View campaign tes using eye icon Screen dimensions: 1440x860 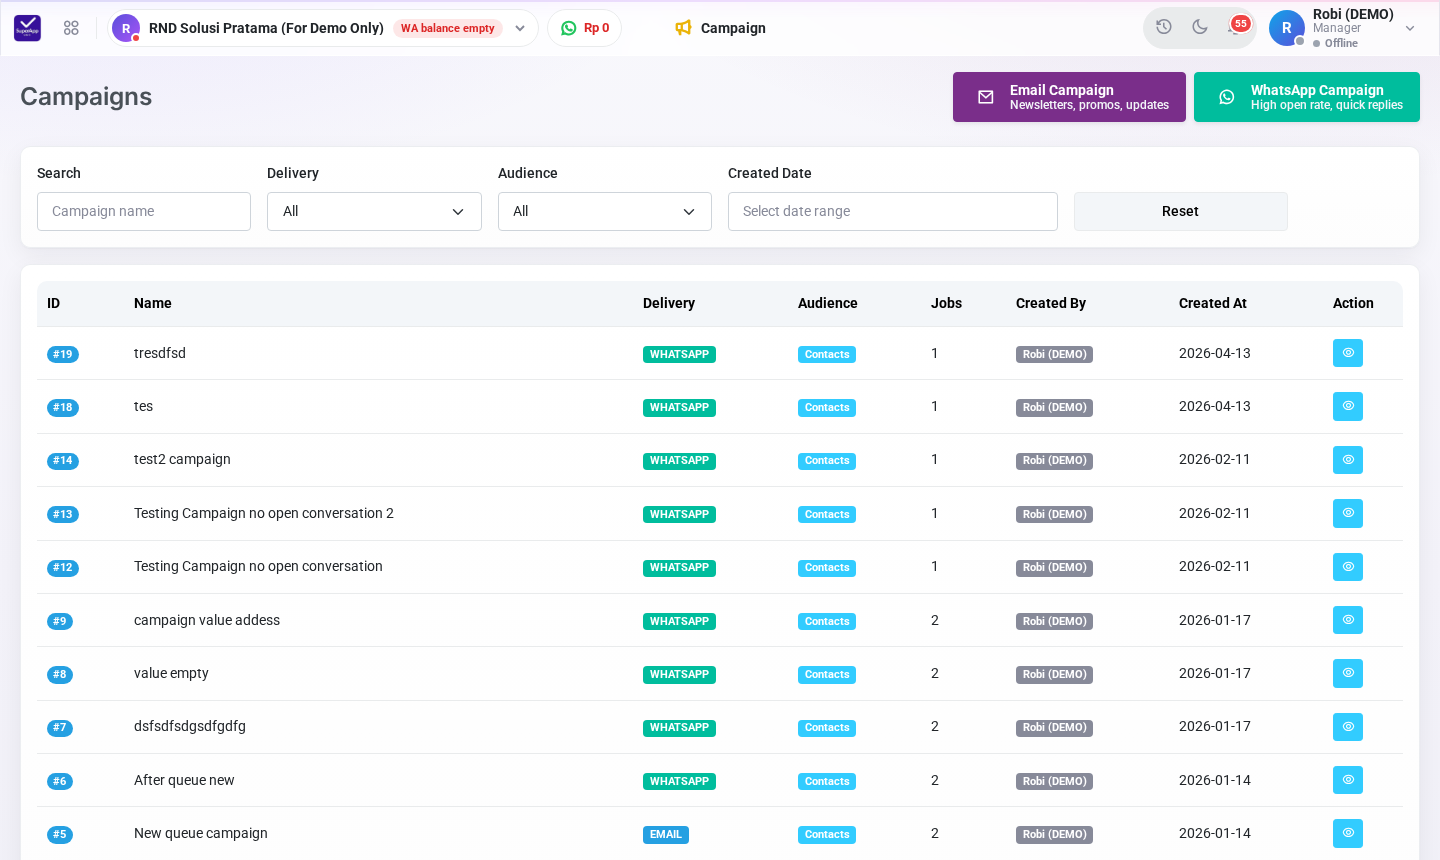(x=1348, y=406)
